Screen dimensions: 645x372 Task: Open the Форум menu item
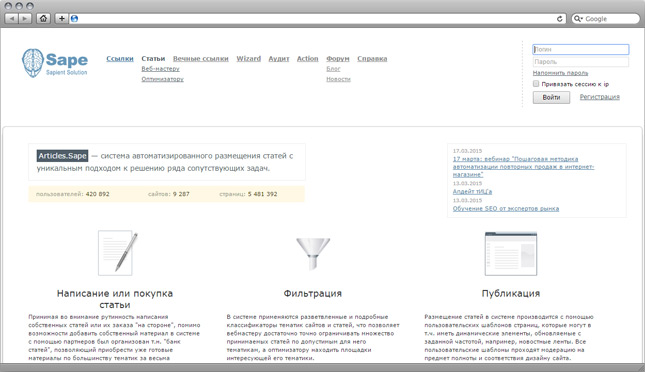[x=338, y=58]
